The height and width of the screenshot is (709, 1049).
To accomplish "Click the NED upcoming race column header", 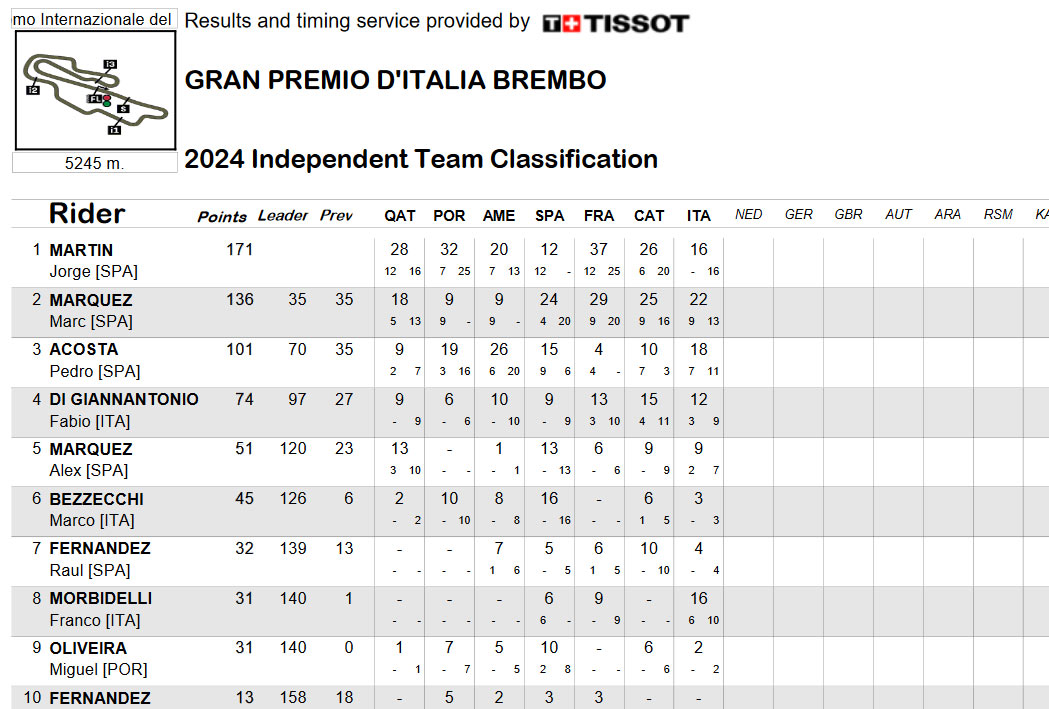I will (748, 215).
